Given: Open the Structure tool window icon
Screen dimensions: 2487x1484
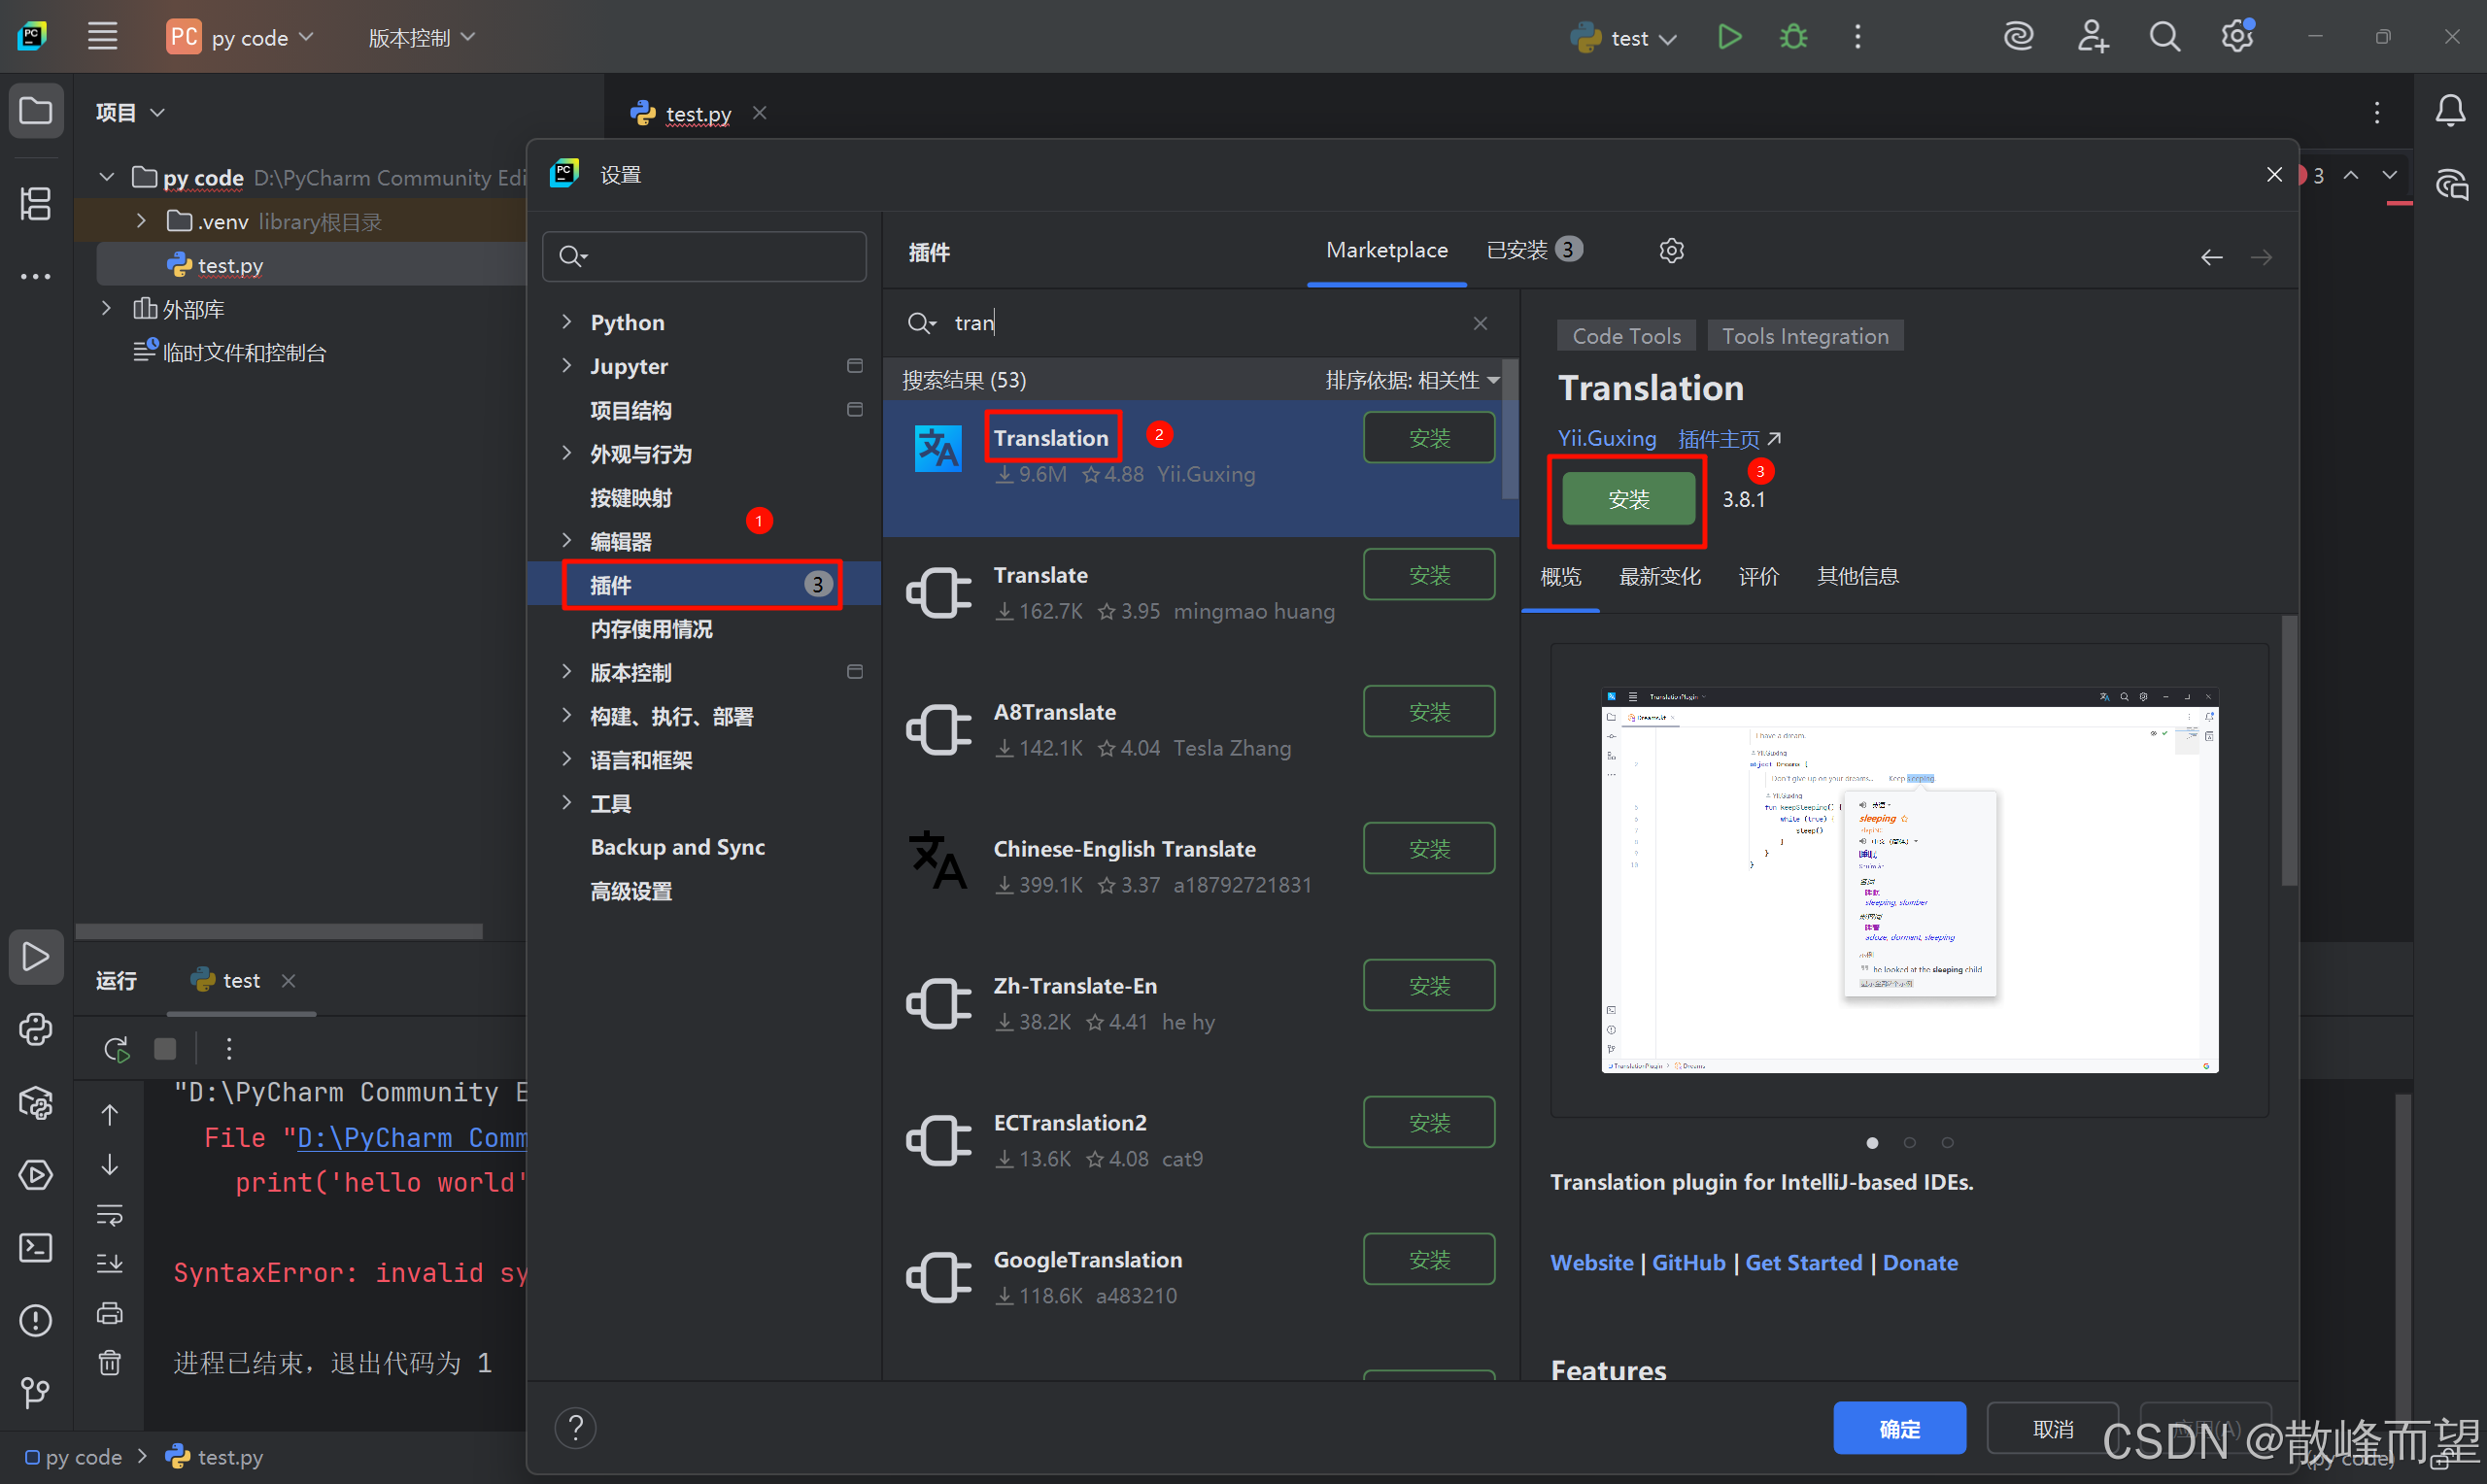Looking at the screenshot, I should tap(36, 204).
